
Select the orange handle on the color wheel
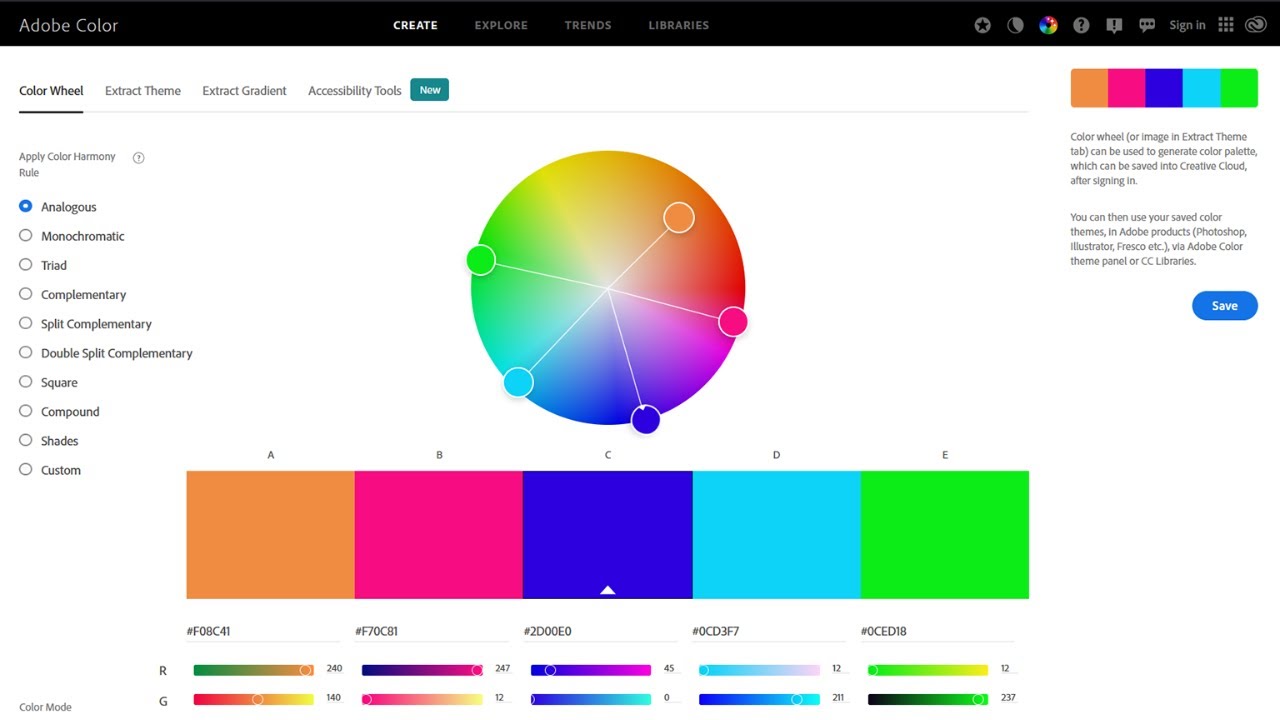pyautogui.click(x=679, y=217)
